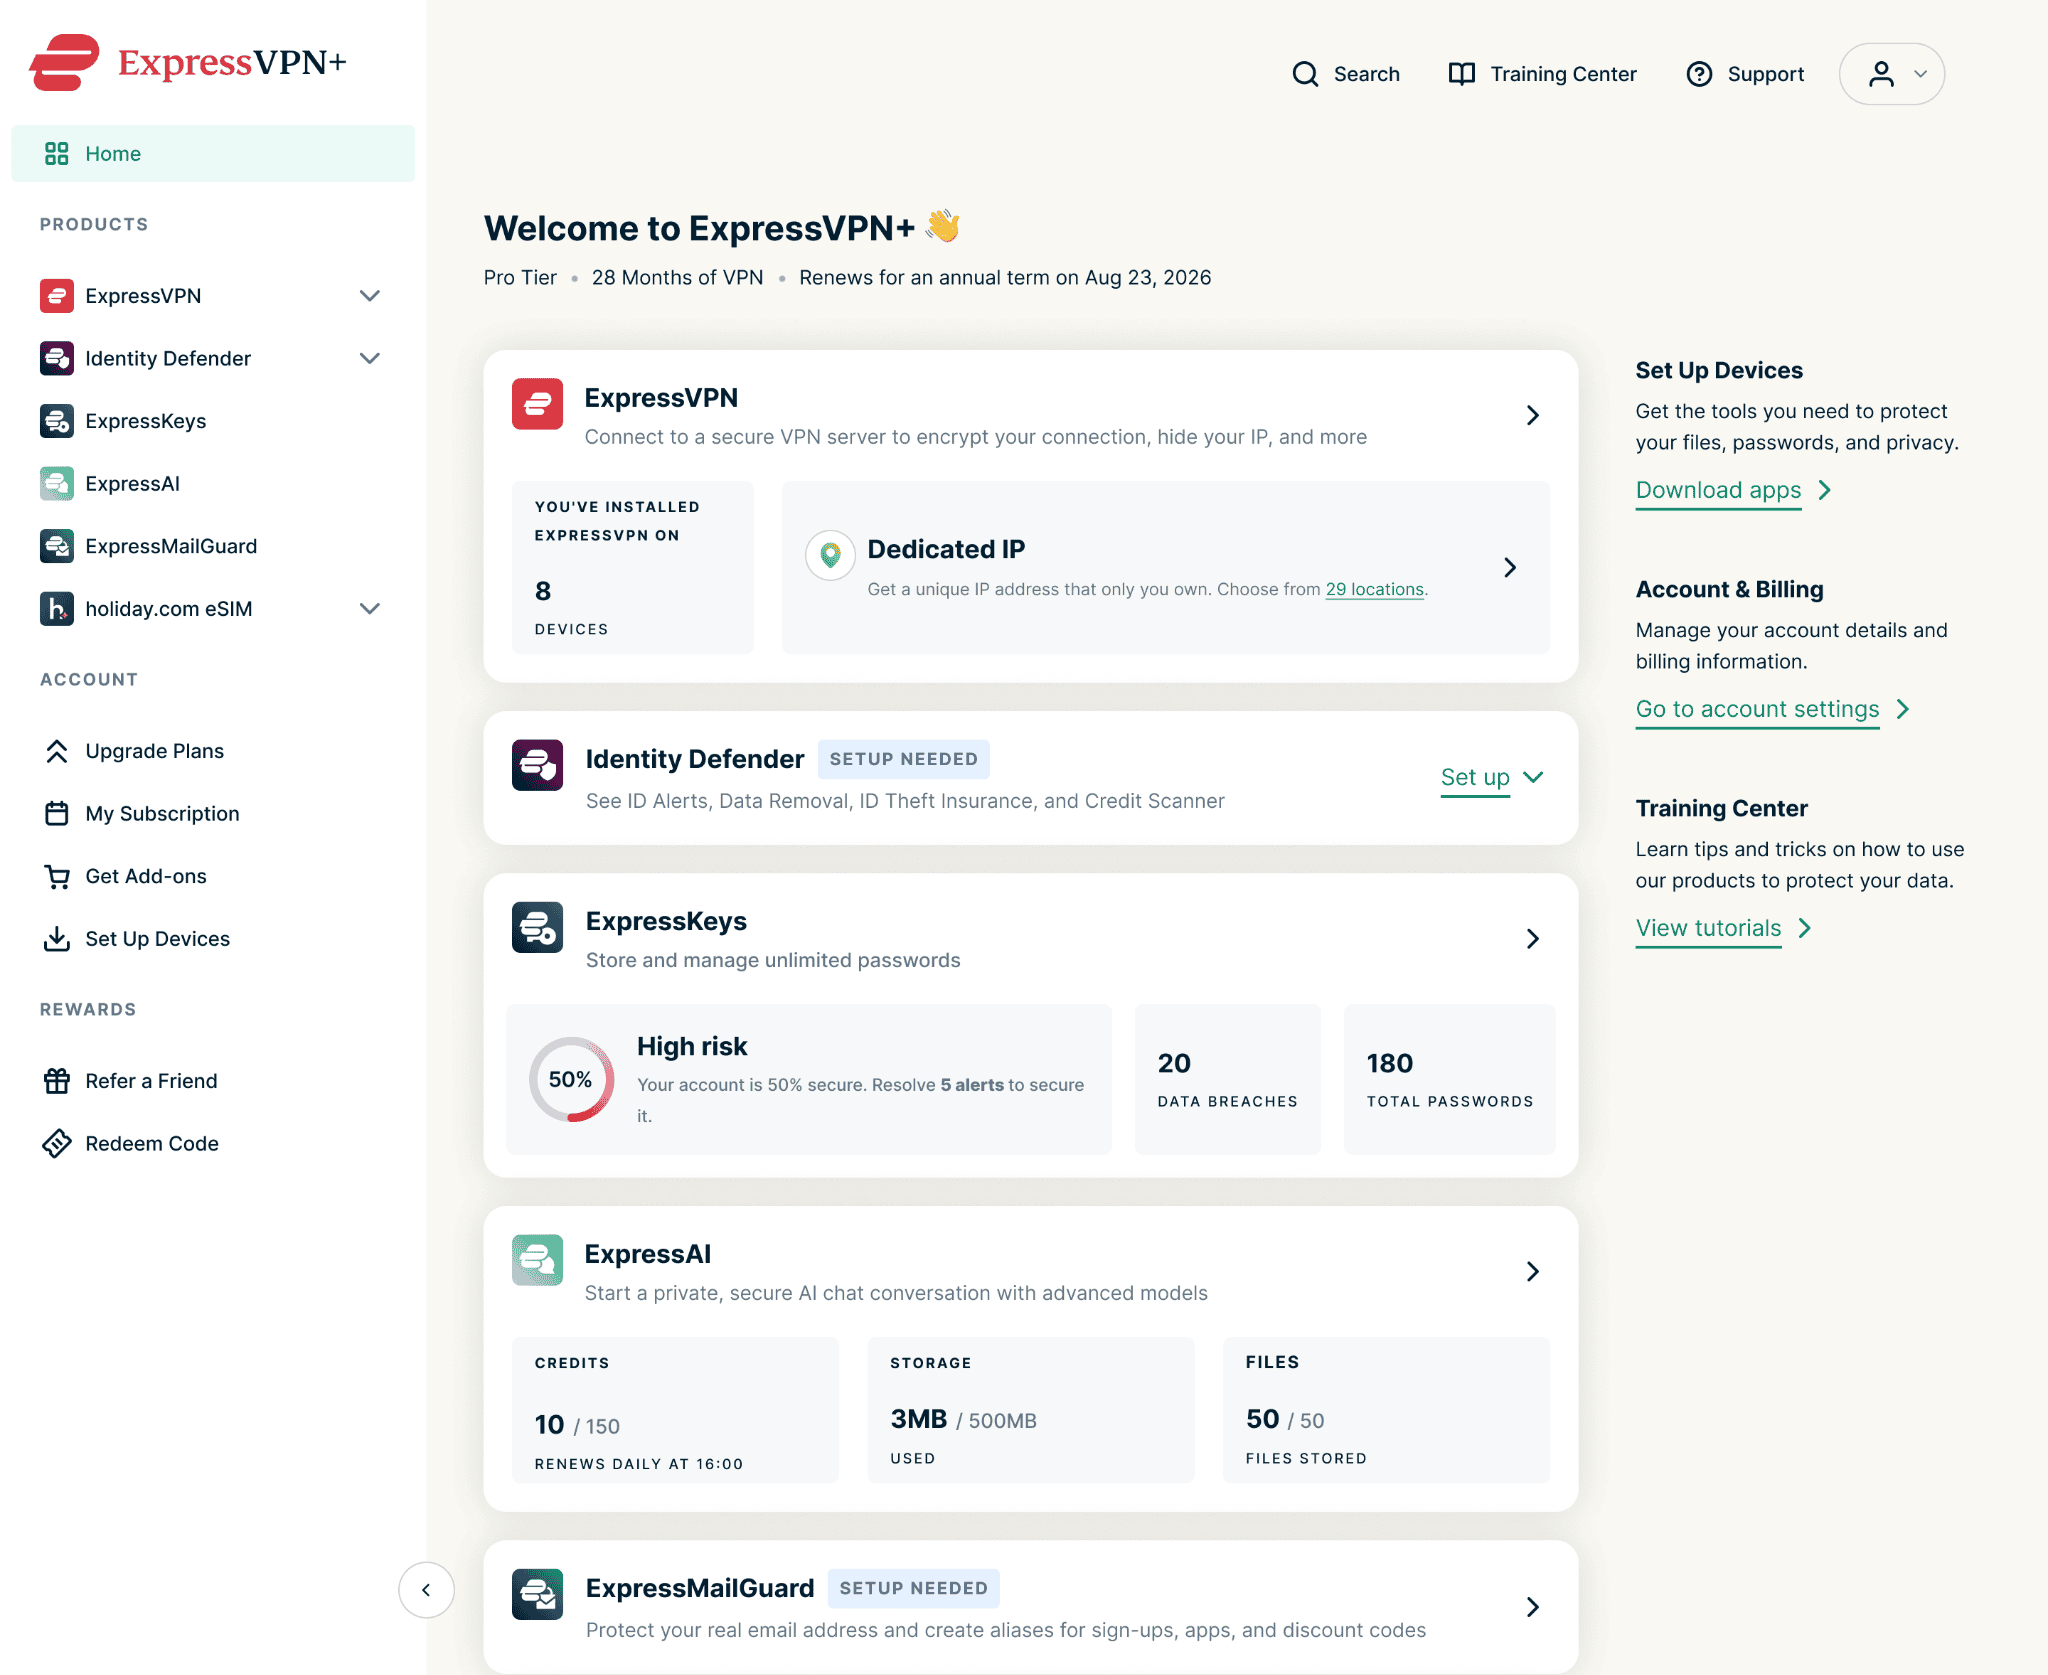Click the My Subscription calendar icon
The width and height of the screenshot is (2048, 1675).
[57, 813]
